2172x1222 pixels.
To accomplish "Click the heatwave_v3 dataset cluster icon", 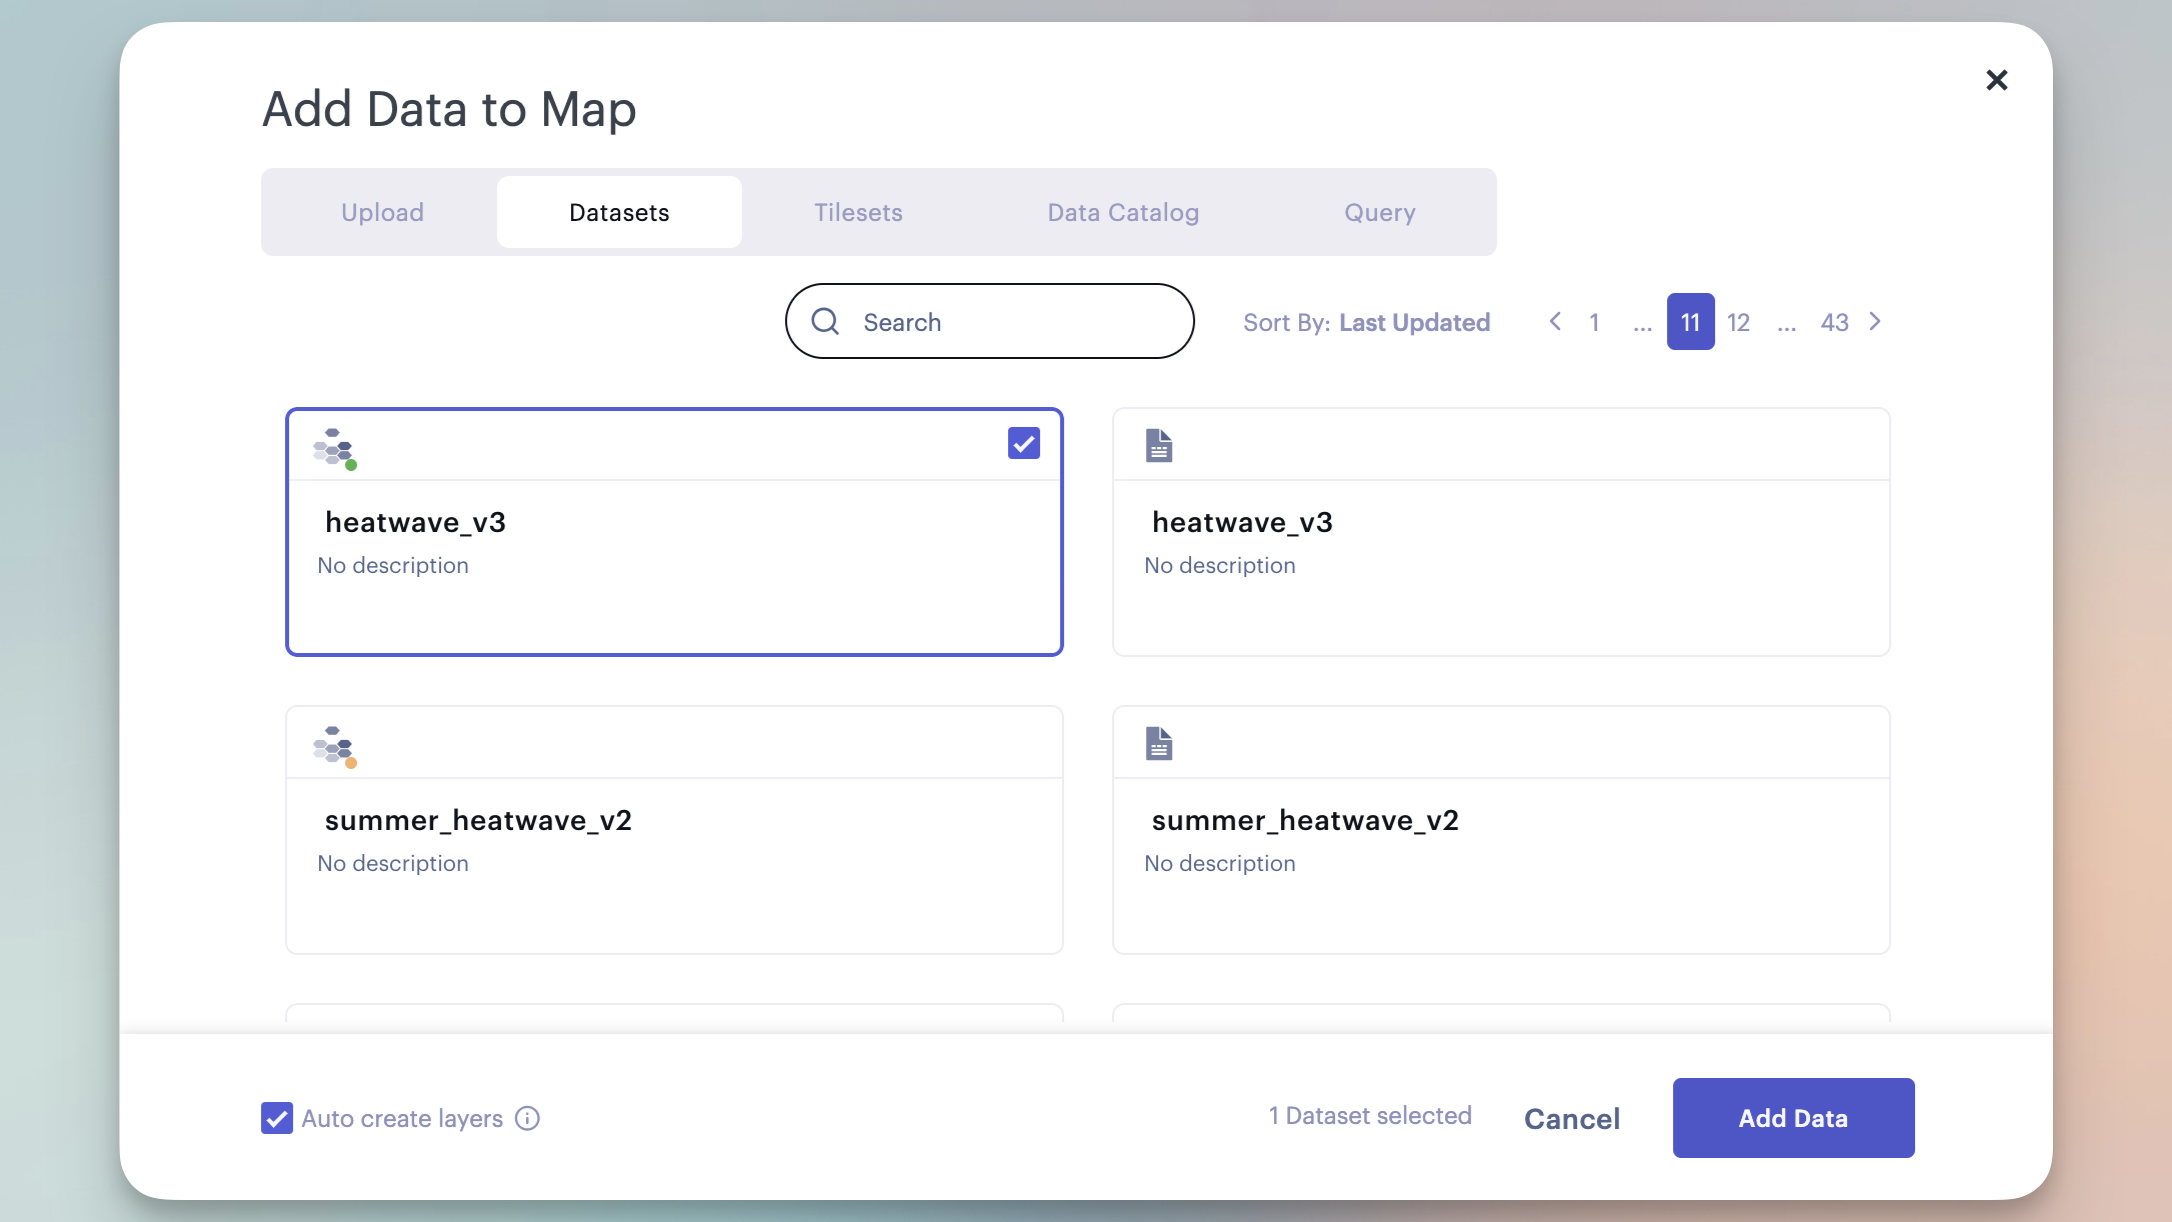I will pyautogui.click(x=334, y=448).
